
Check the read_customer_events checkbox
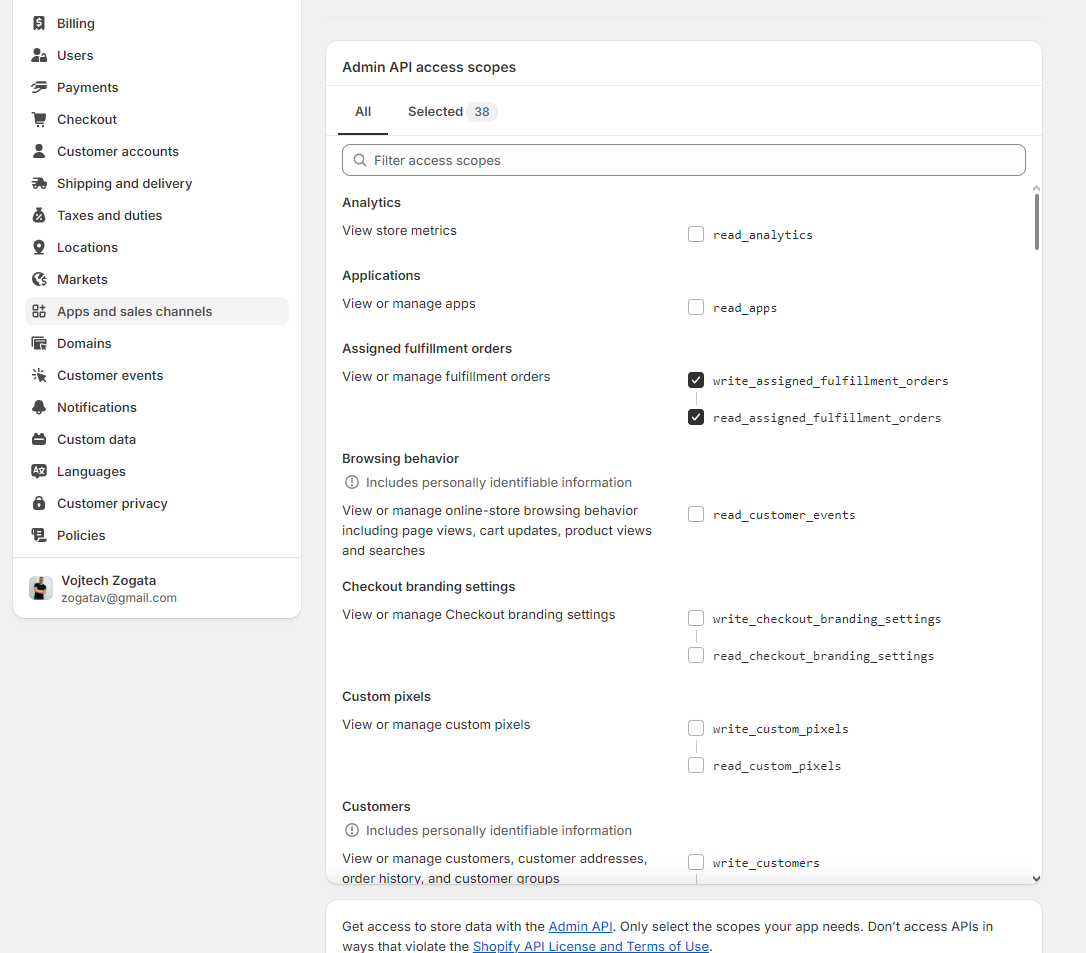(x=696, y=514)
